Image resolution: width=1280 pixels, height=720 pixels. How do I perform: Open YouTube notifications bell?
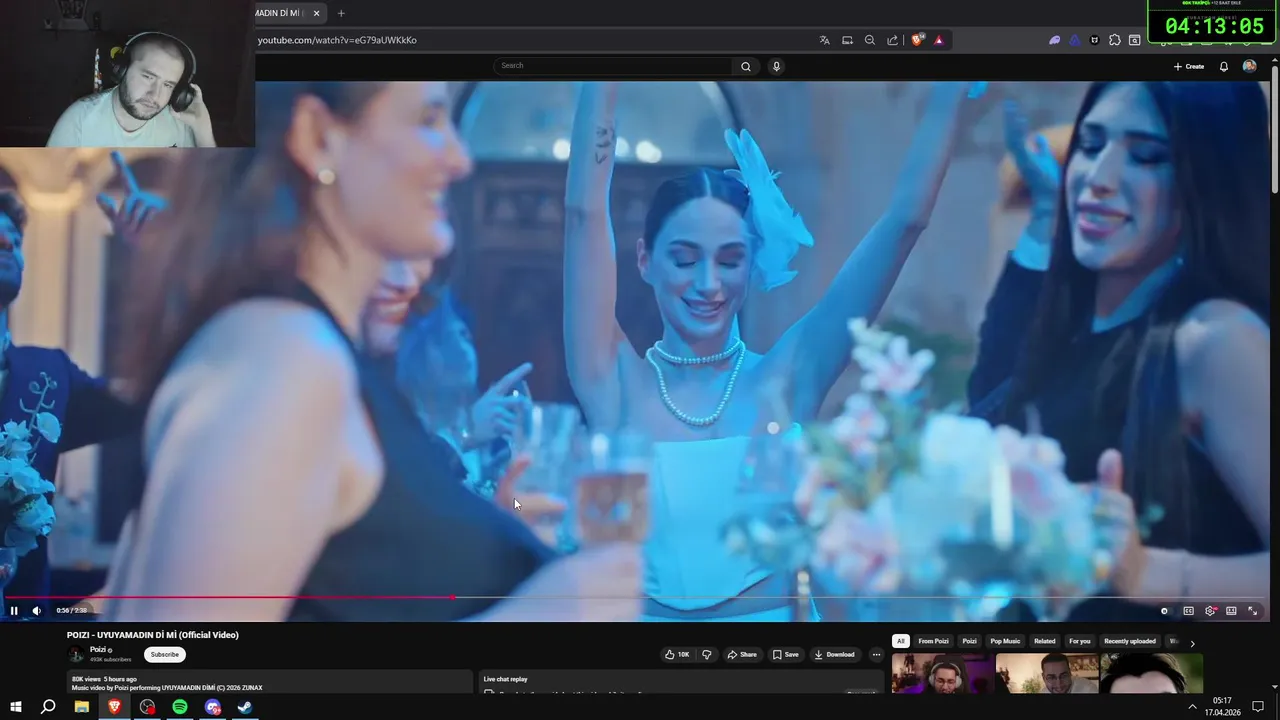point(1223,66)
